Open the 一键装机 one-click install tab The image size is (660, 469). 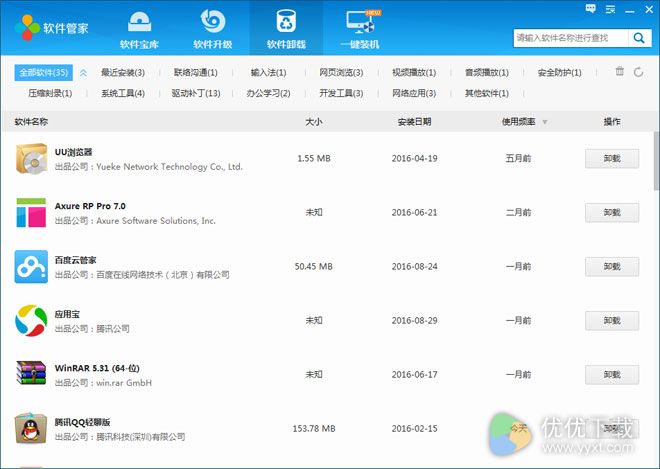click(360, 29)
